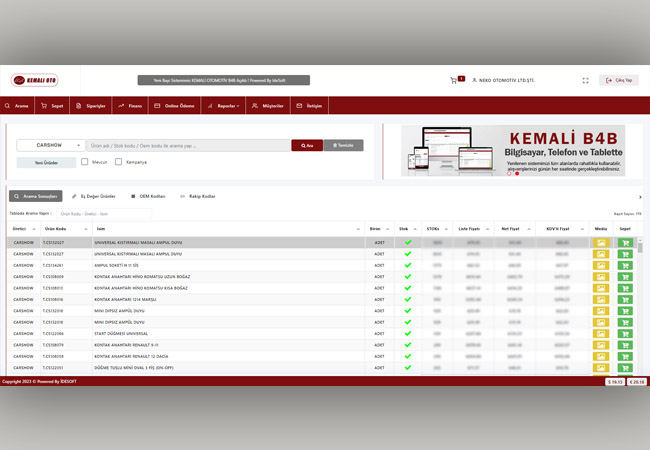Open media for START DÜĞMESİ UNIVERSAL

(601, 334)
